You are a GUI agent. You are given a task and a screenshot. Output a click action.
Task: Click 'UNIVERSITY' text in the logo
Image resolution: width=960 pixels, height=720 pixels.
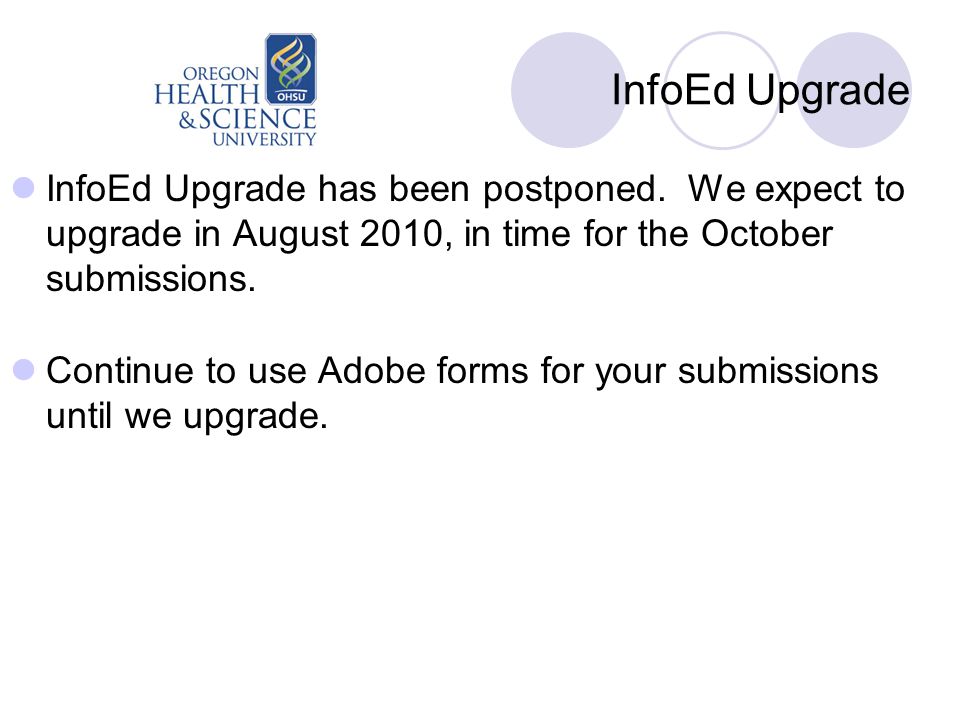click(264, 139)
